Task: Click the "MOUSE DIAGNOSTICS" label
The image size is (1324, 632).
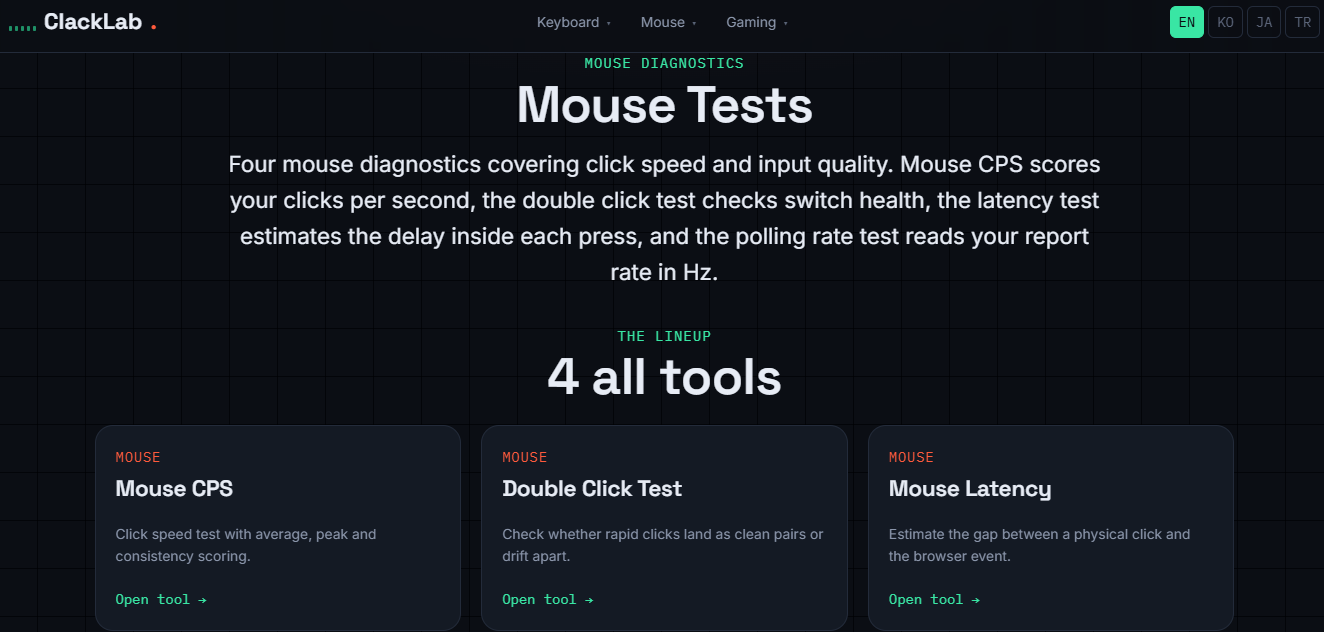Action: [x=664, y=63]
